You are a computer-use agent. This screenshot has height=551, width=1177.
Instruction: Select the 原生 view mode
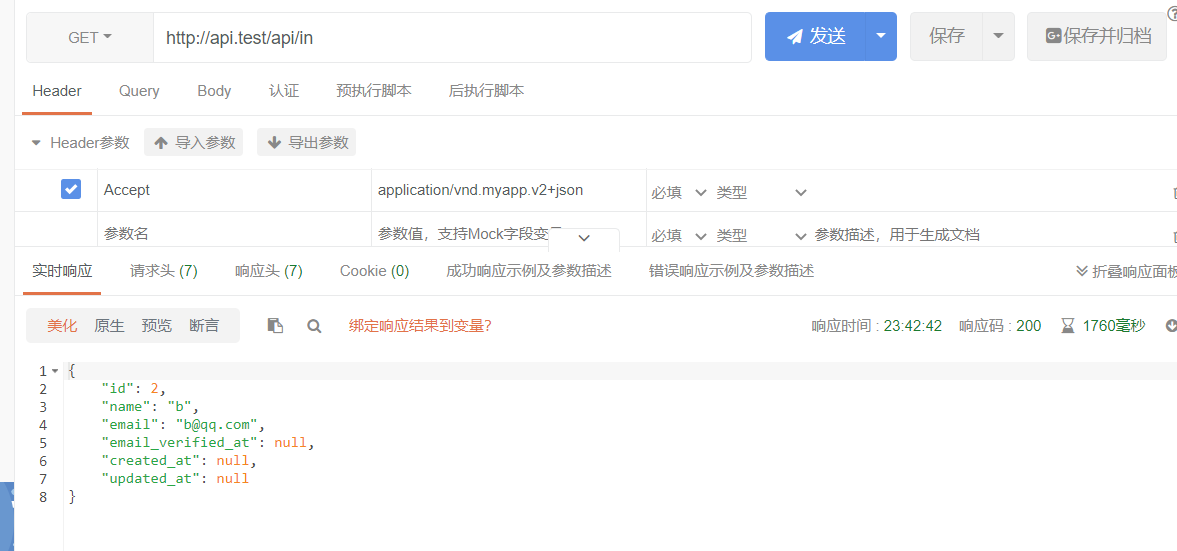click(x=110, y=326)
